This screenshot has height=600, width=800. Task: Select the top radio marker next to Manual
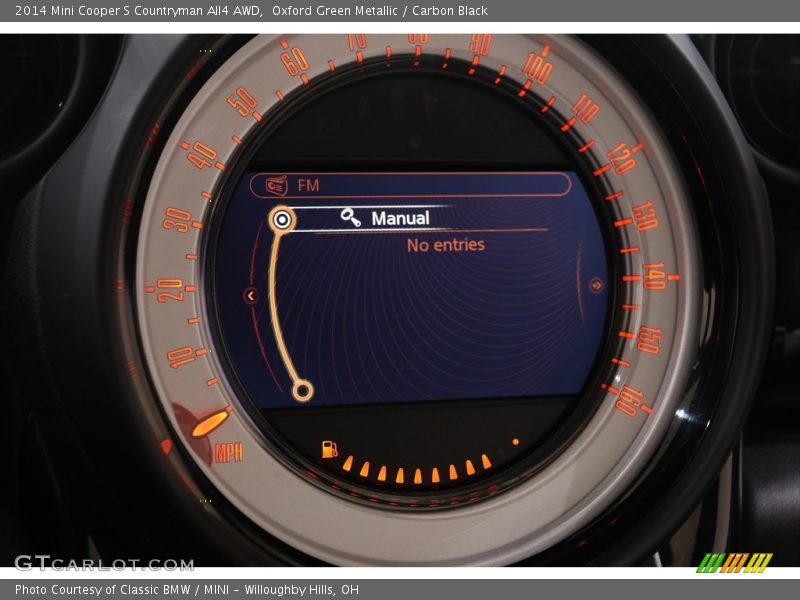pos(282,220)
